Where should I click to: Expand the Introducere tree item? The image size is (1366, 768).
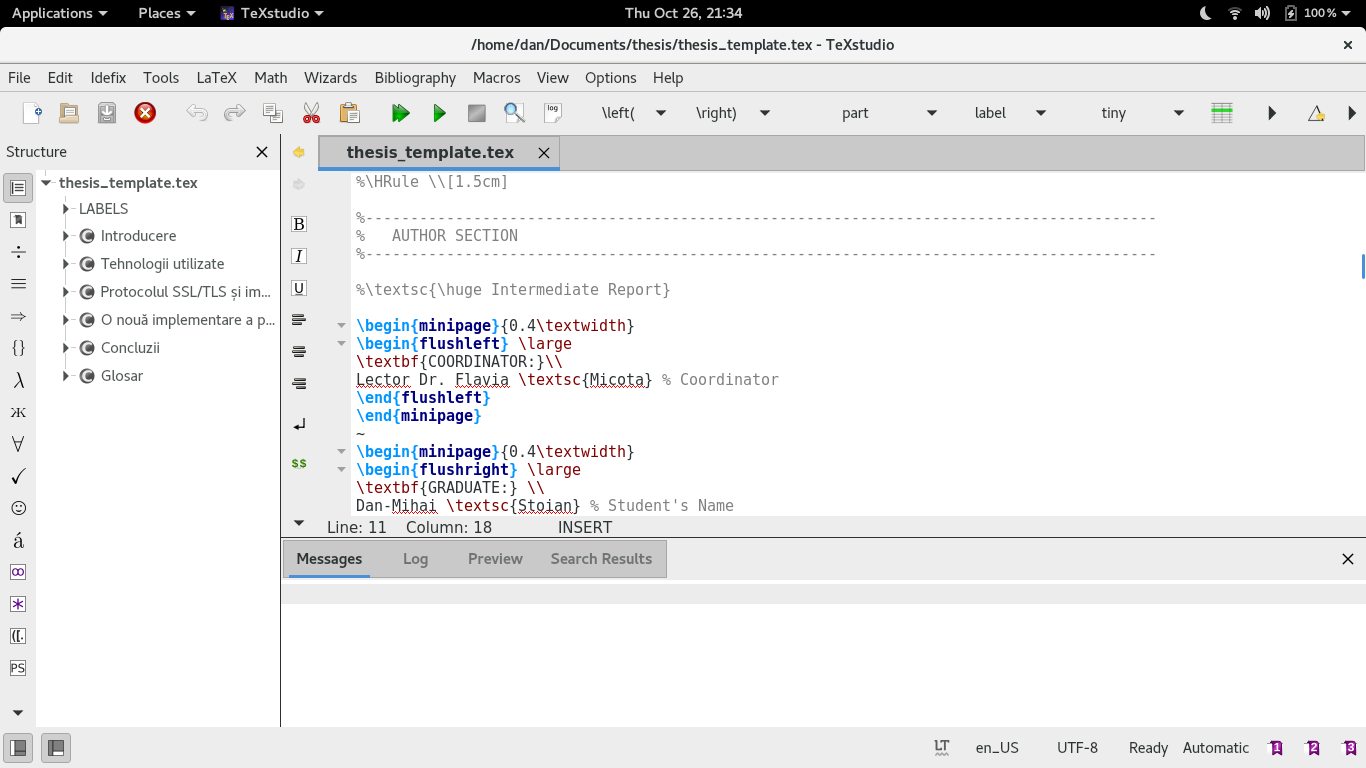[66, 236]
